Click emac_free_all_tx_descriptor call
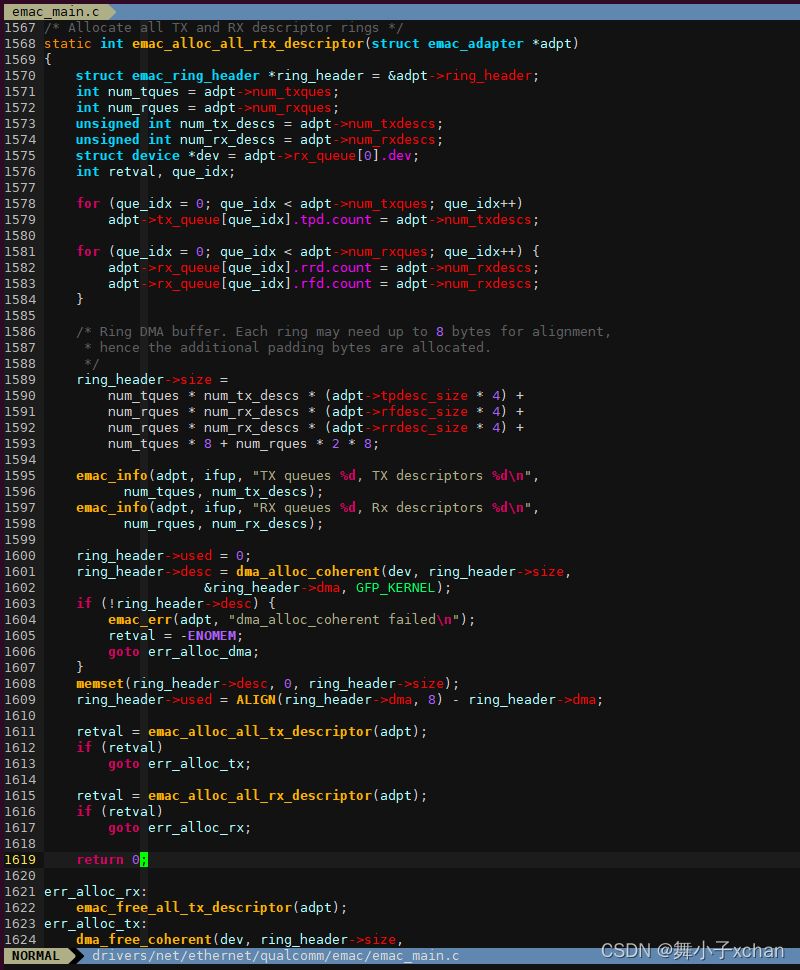Image resolution: width=800 pixels, height=970 pixels. pos(184,908)
